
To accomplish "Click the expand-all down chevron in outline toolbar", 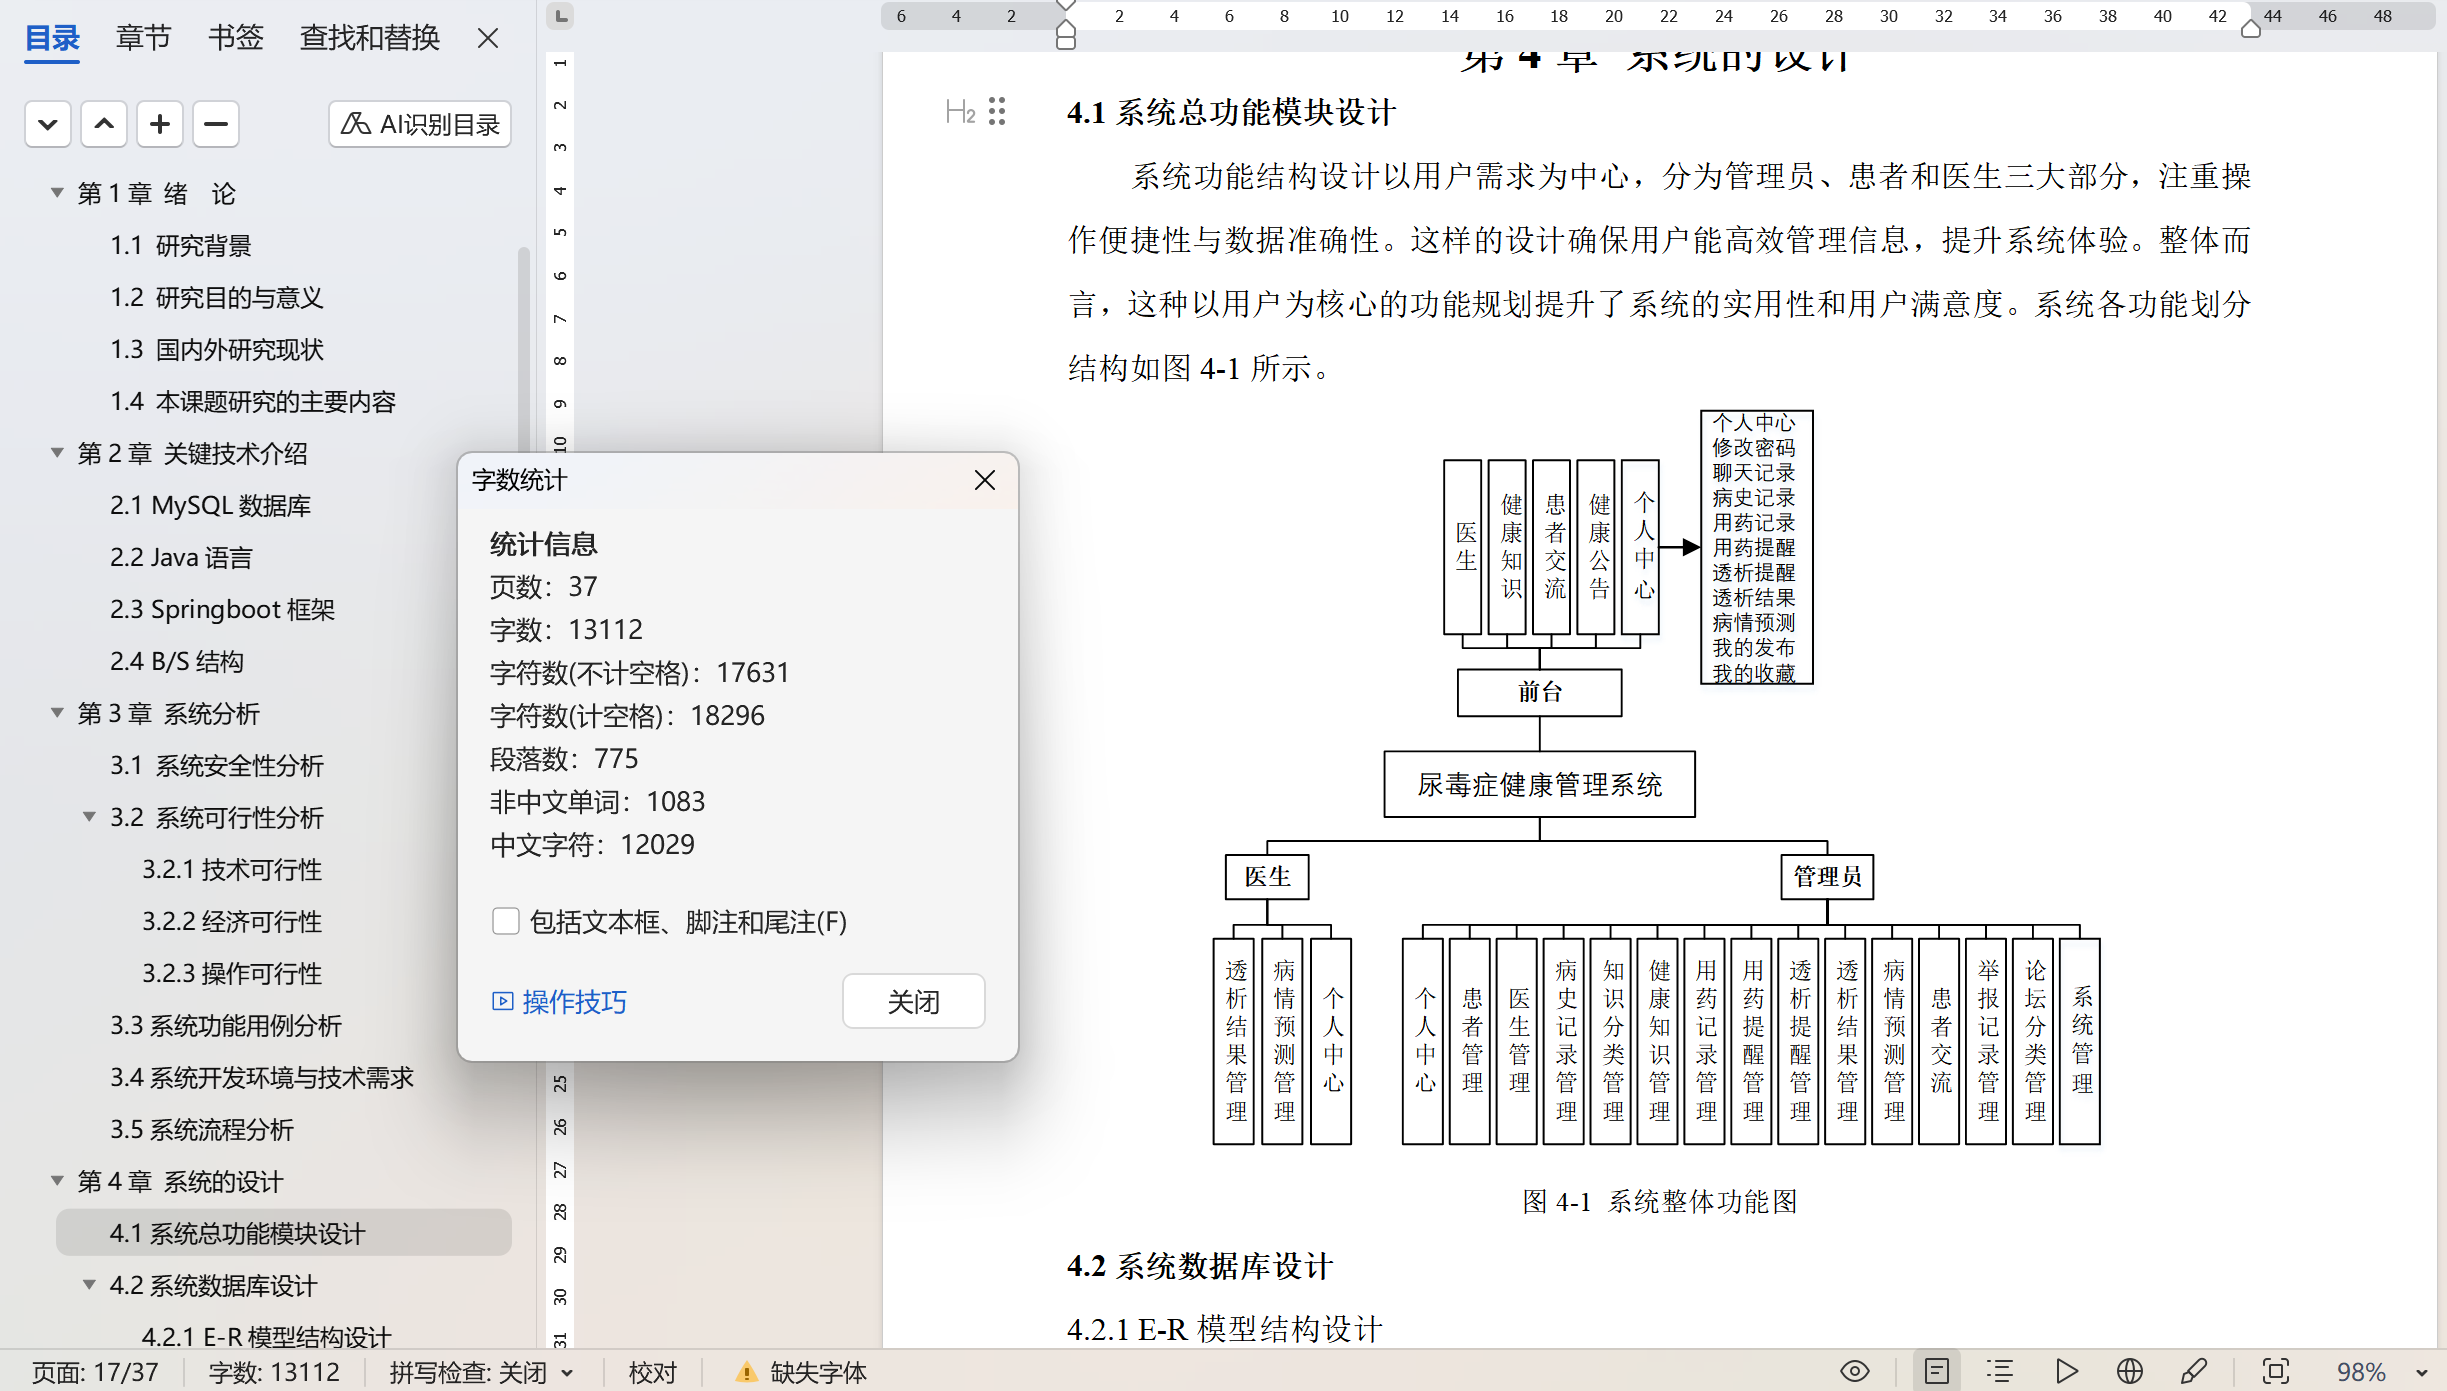I will tap(47, 124).
